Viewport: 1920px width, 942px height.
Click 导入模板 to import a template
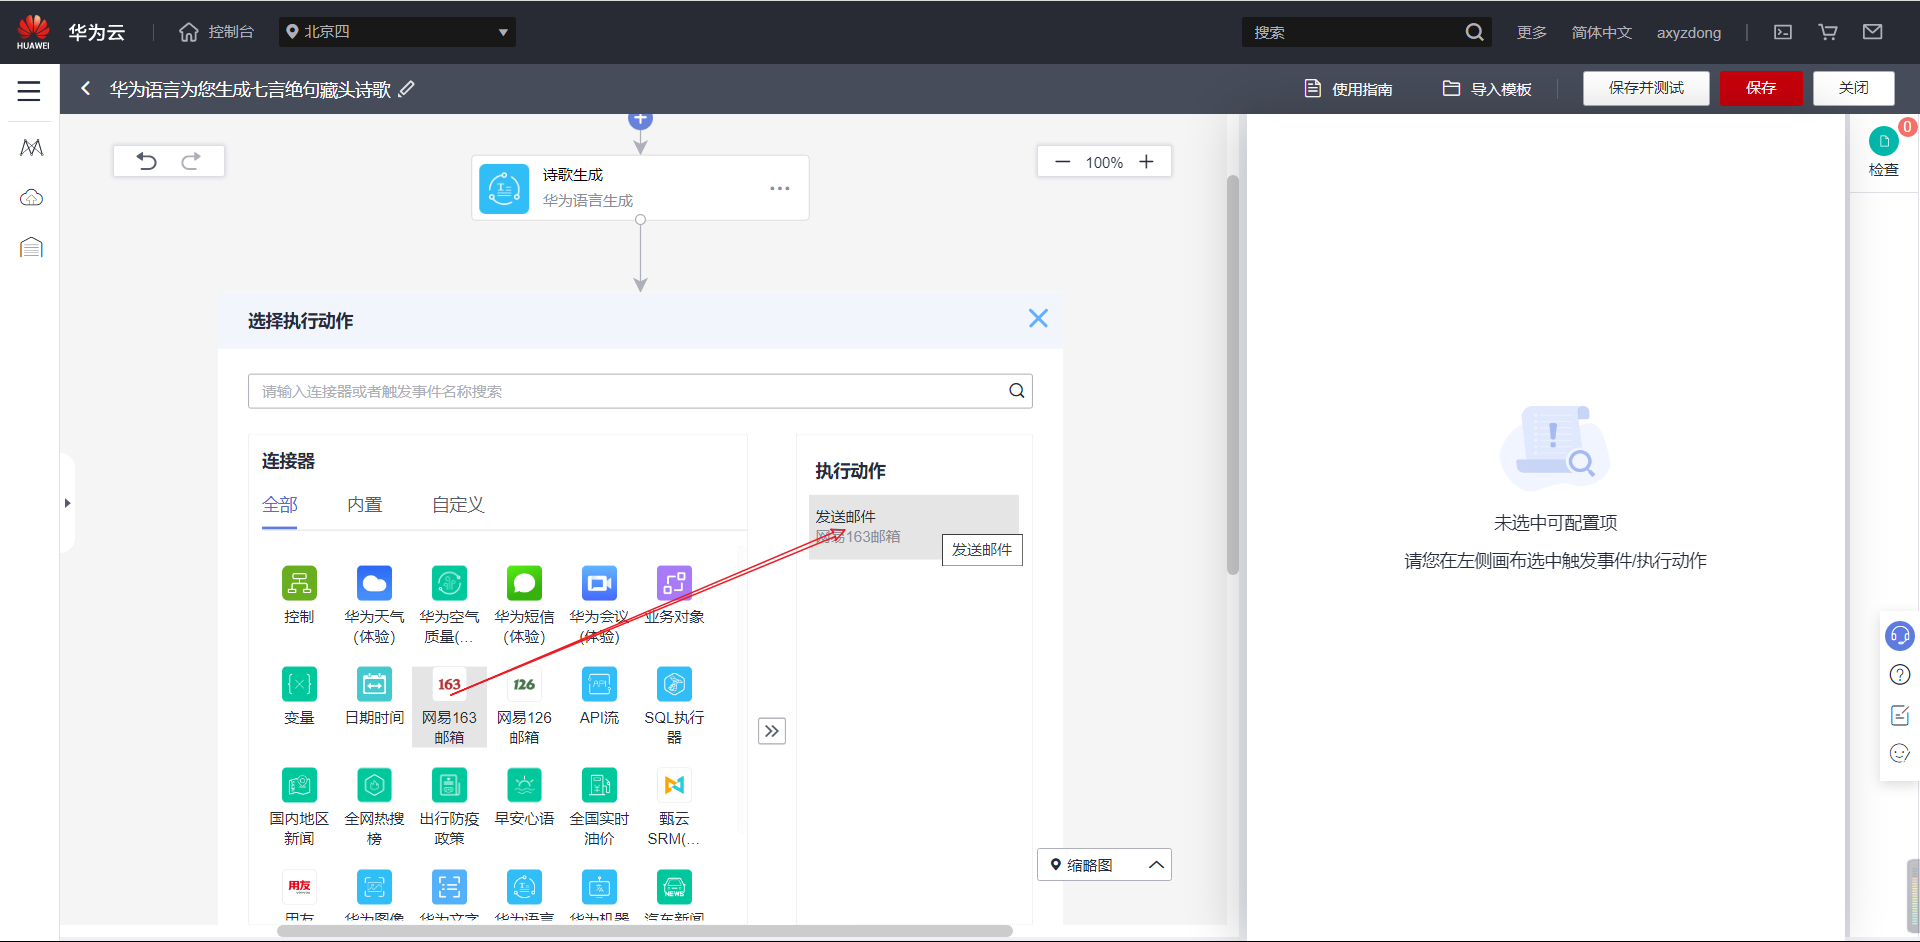pyautogui.click(x=1486, y=89)
